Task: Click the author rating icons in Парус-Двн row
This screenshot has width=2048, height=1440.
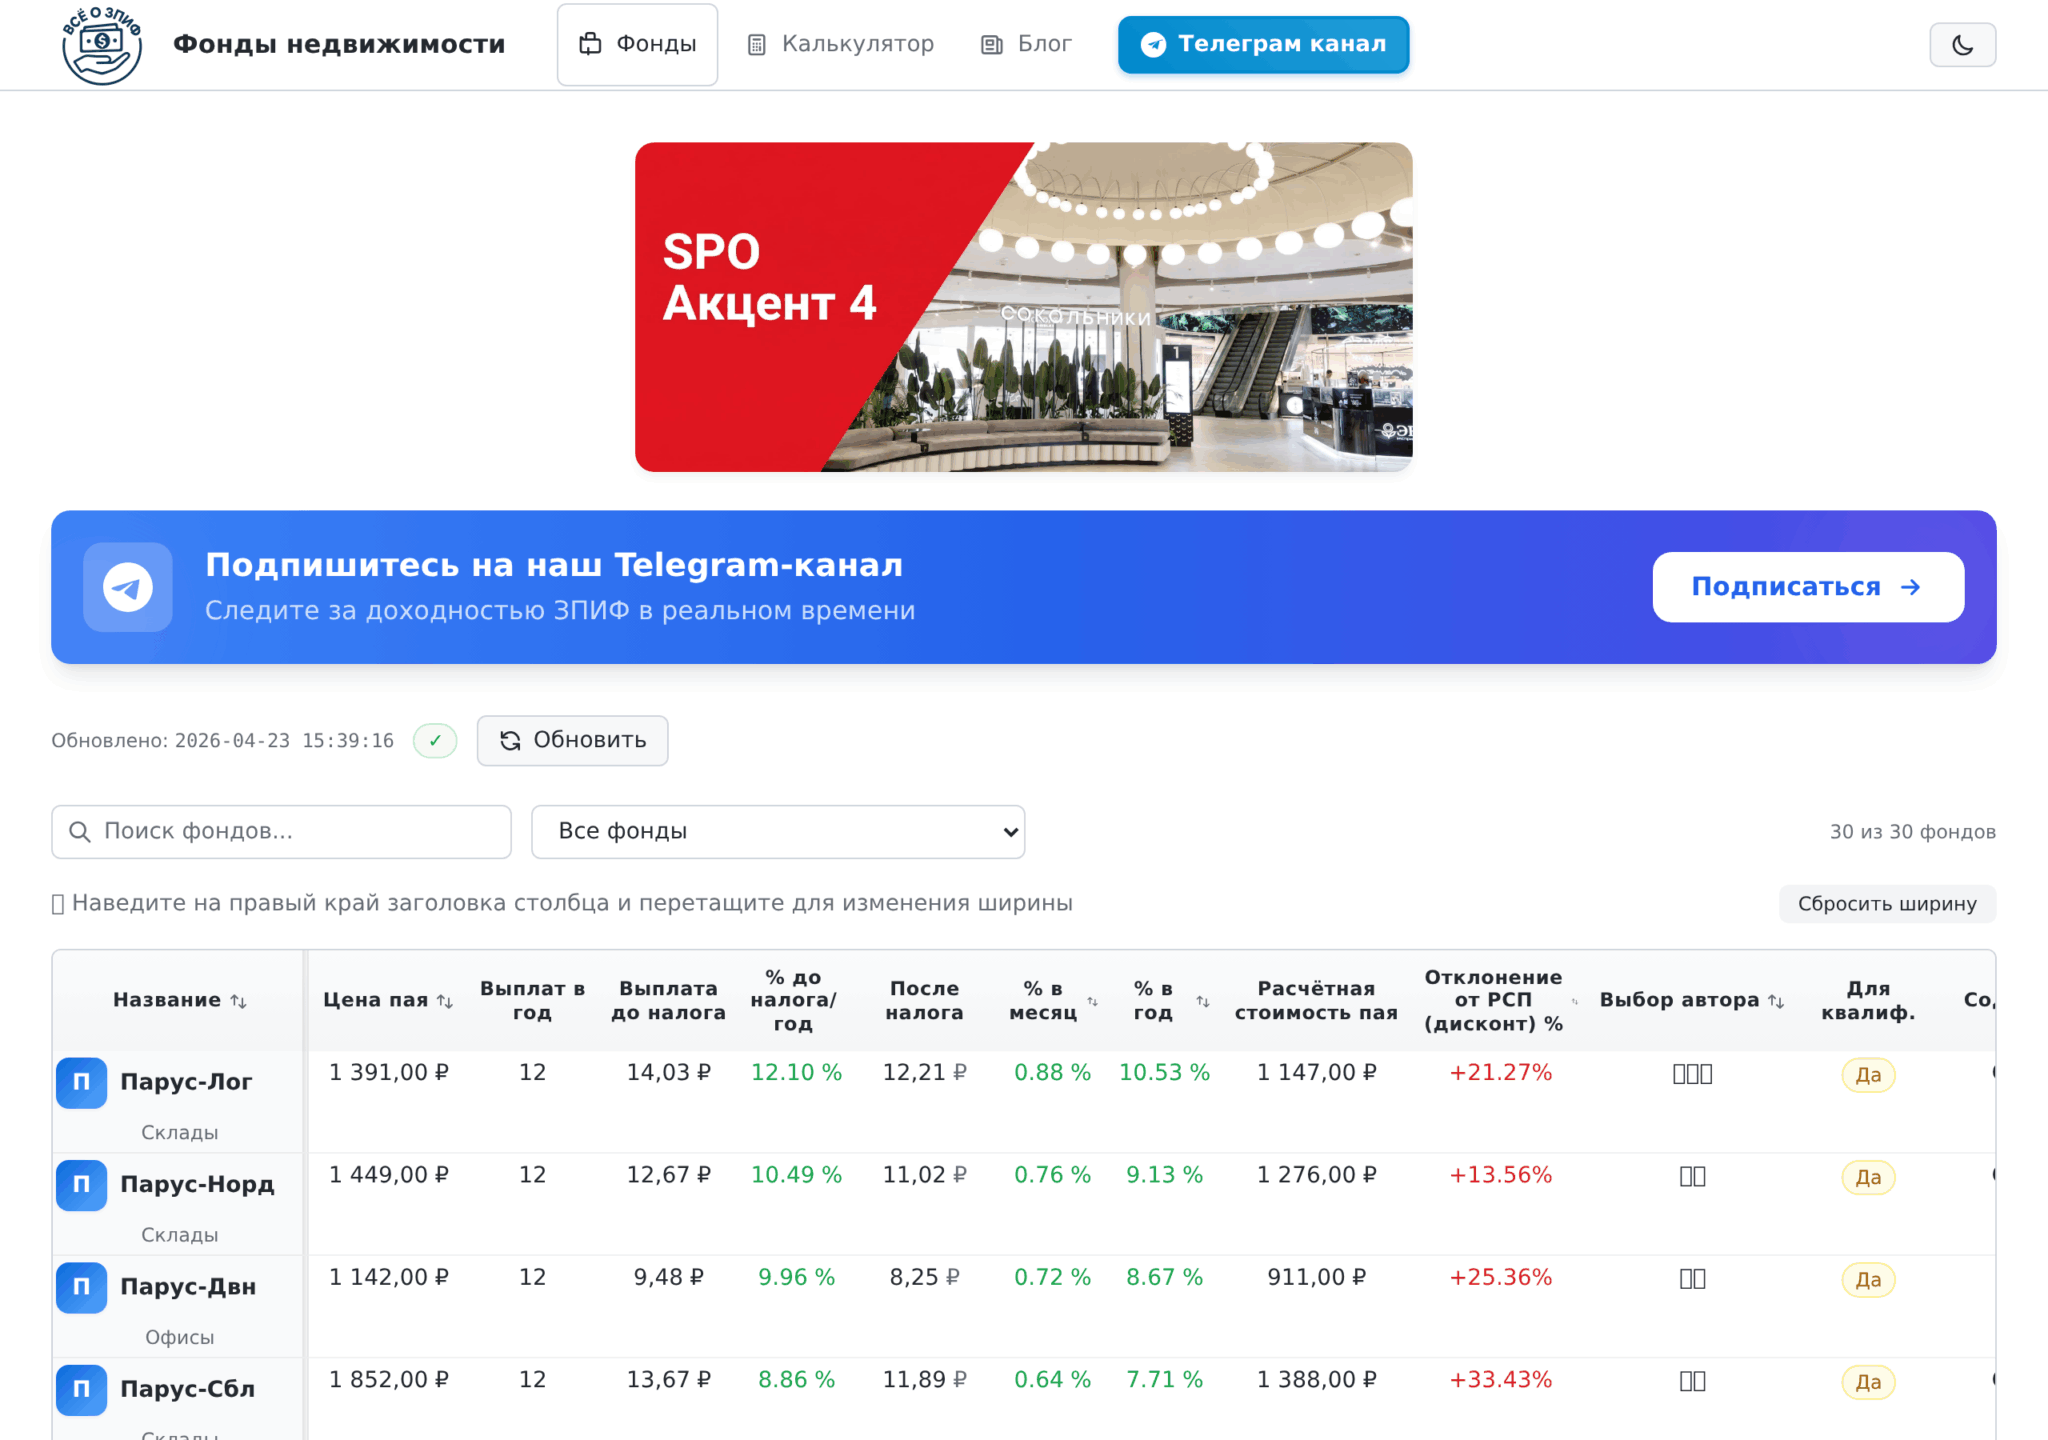Action: pos(1692,1279)
